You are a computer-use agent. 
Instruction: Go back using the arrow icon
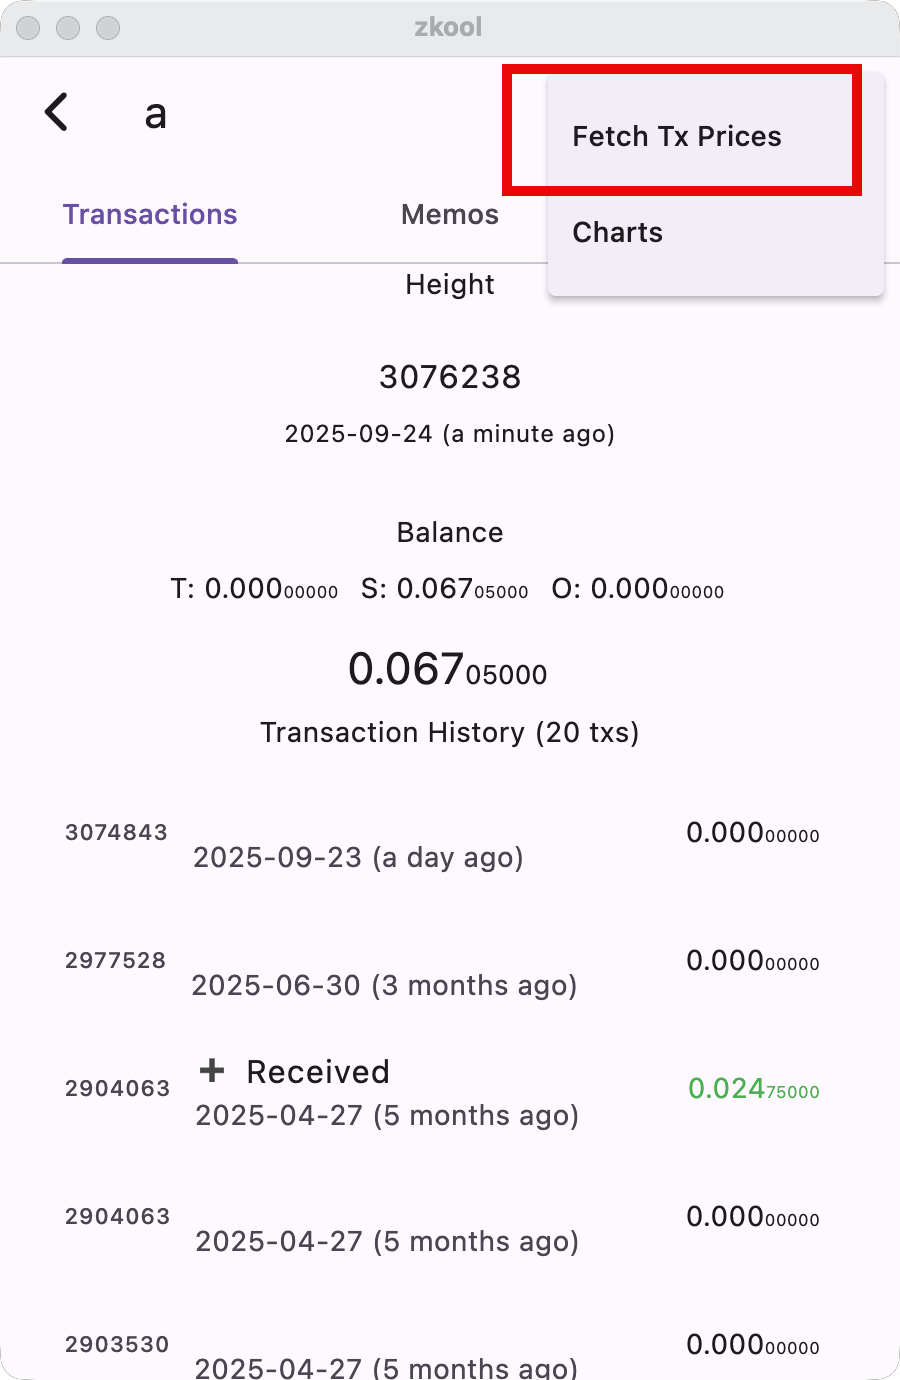coord(57,112)
